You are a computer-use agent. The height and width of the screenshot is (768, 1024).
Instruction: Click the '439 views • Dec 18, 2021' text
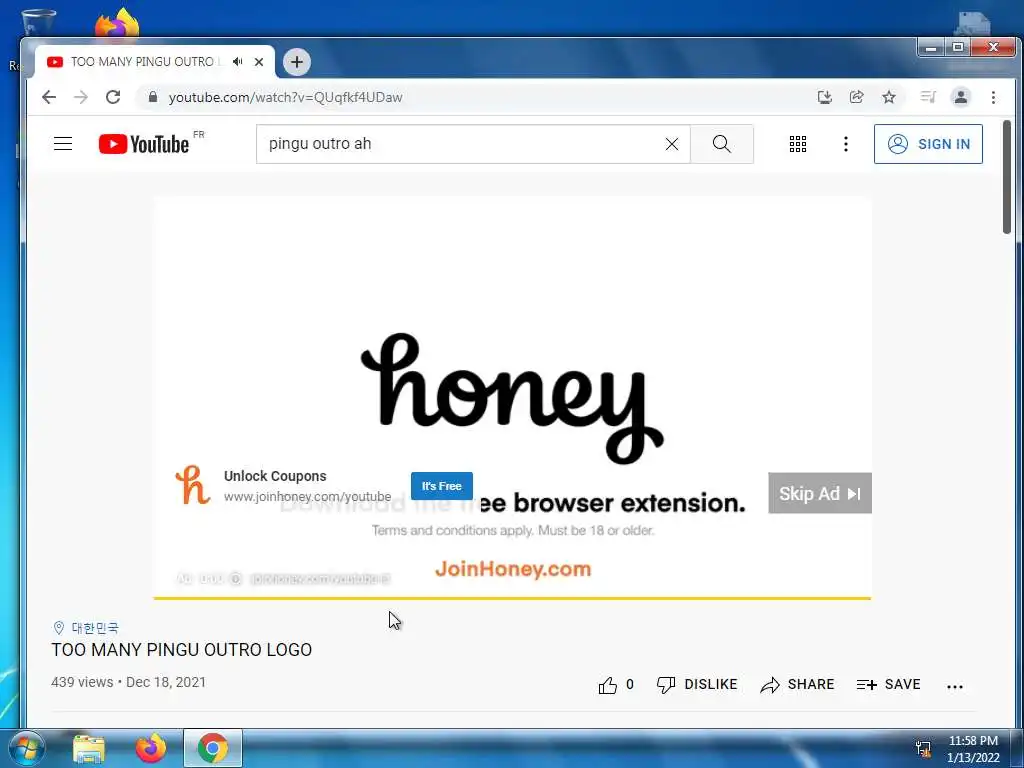pyautogui.click(x=129, y=682)
